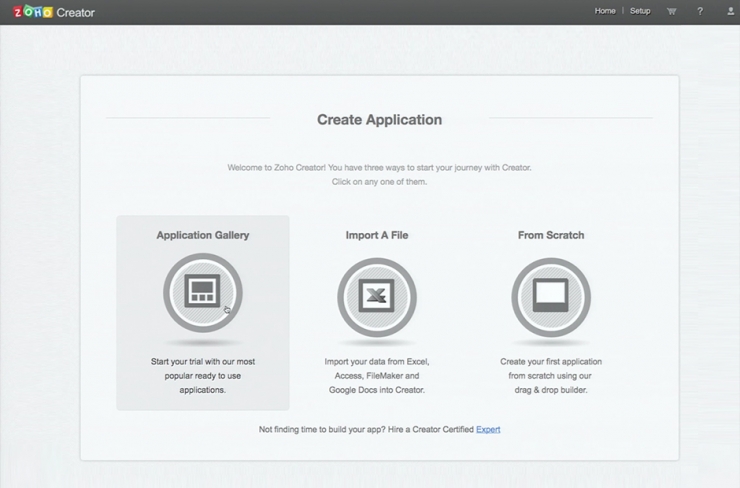This screenshot has height=488, width=740.
Task: Click the From Scratch heading
Action: tap(551, 235)
